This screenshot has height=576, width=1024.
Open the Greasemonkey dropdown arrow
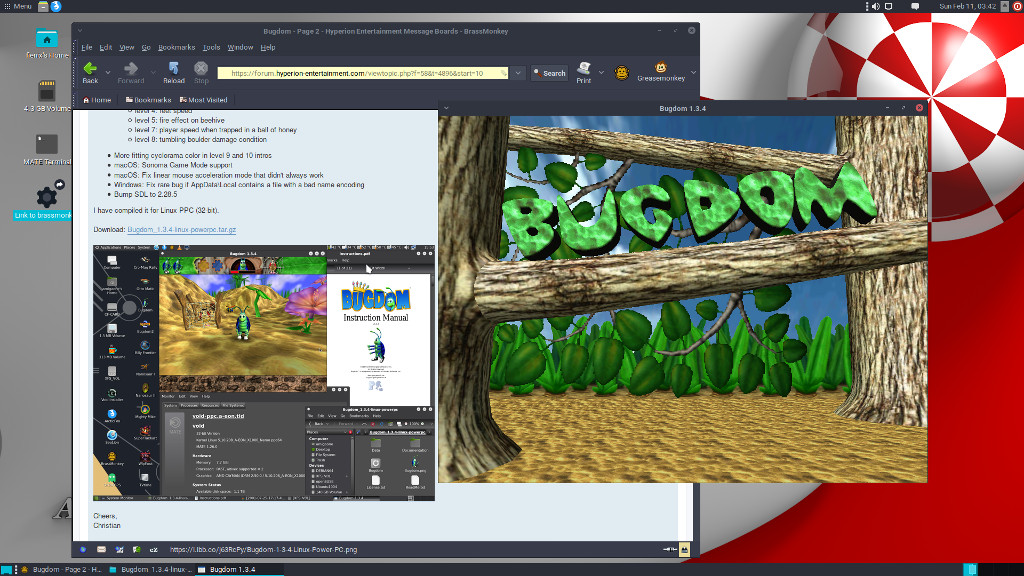pos(693,72)
